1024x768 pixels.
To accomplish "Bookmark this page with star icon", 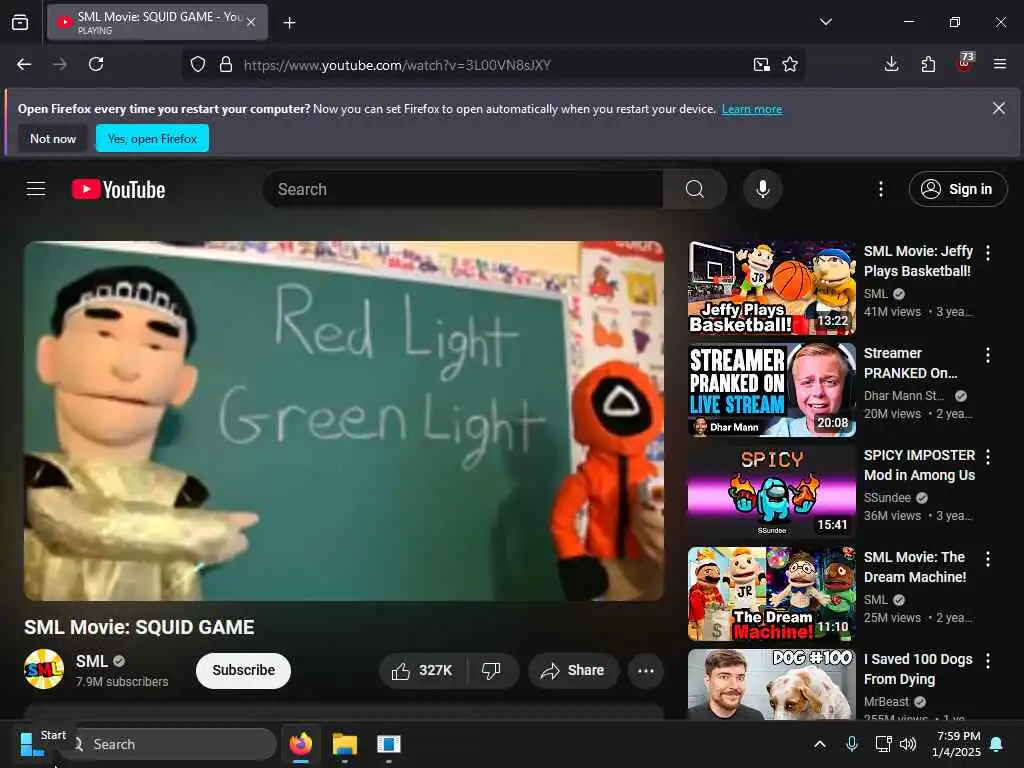I will [790, 65].
